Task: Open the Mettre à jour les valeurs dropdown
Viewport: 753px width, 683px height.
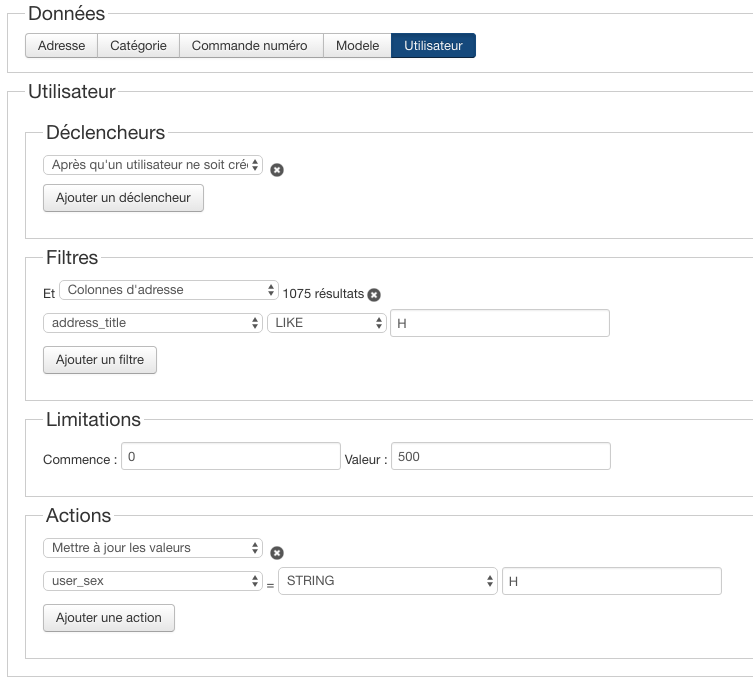Action: tap(153, 548)
